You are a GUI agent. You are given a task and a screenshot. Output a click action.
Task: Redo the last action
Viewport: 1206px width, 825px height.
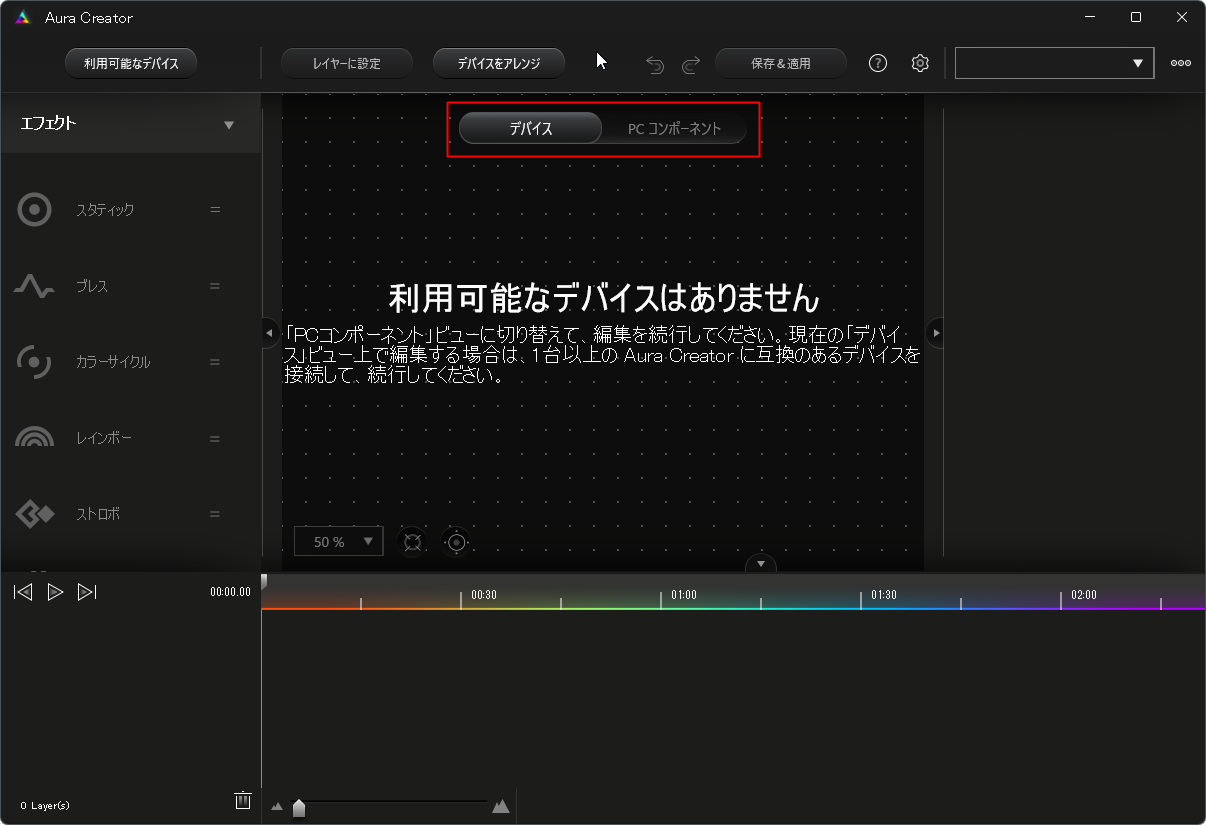[691, 65]
